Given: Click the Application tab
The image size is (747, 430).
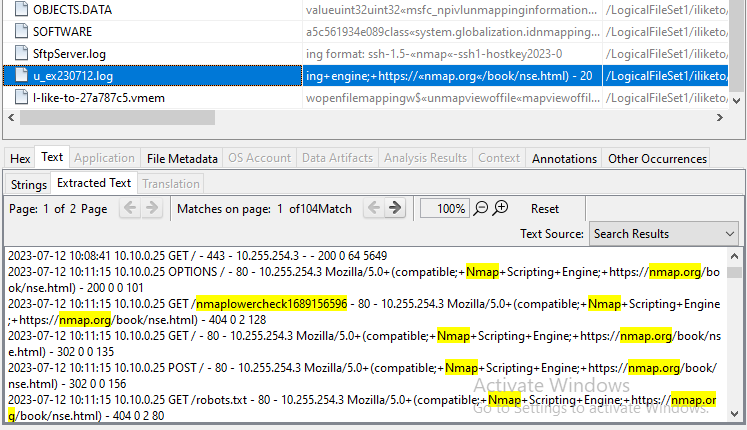Looking at the screenshot, I should (x=104, y=158).
